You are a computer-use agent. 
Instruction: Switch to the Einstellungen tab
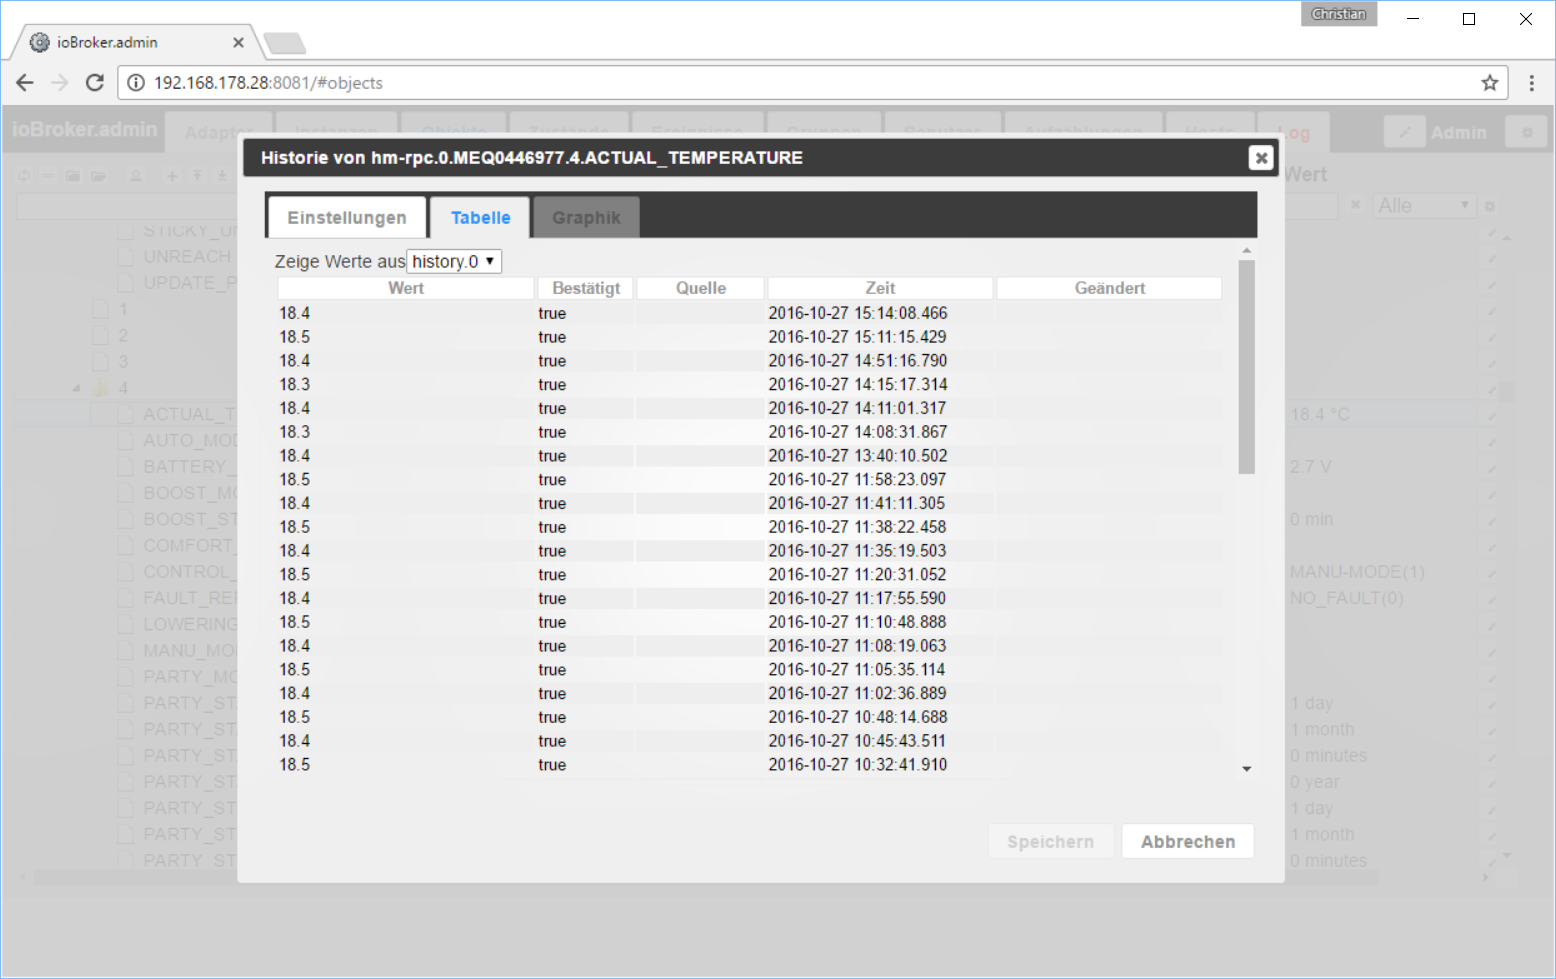347,217
